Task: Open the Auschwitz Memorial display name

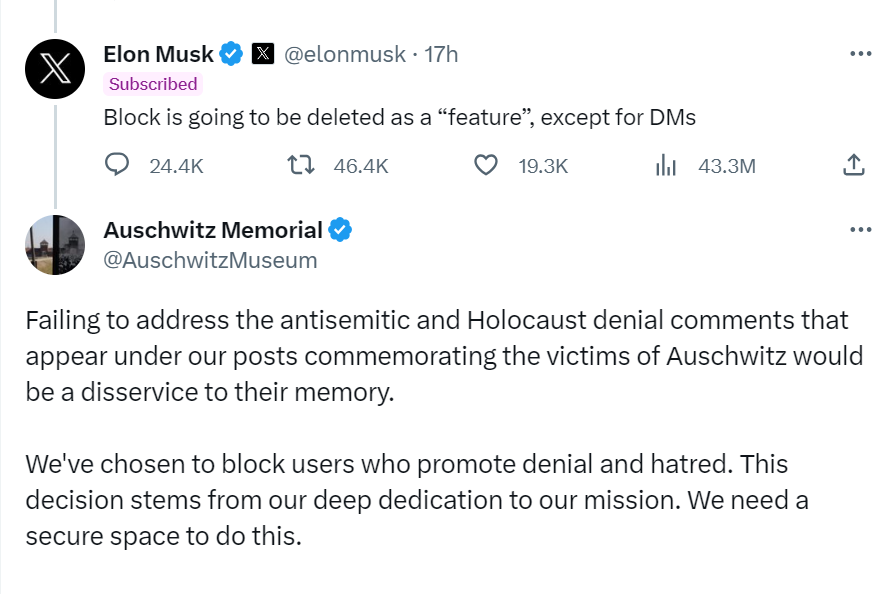Action: point(213,231)
